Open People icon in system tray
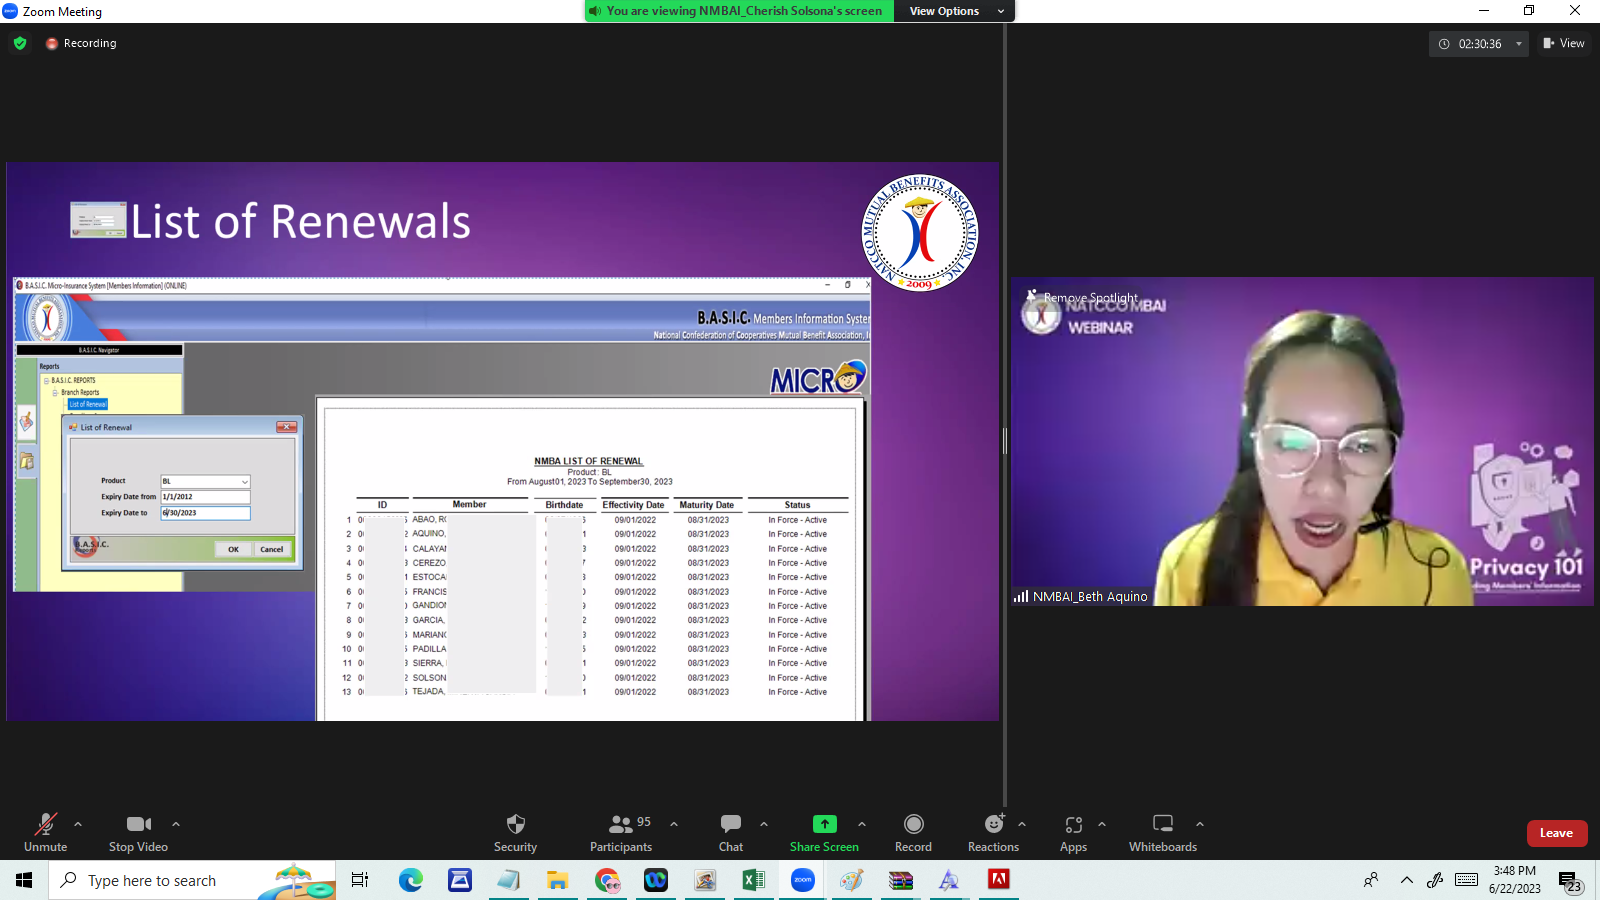The image size is (1600, 900). (1371, 880)
